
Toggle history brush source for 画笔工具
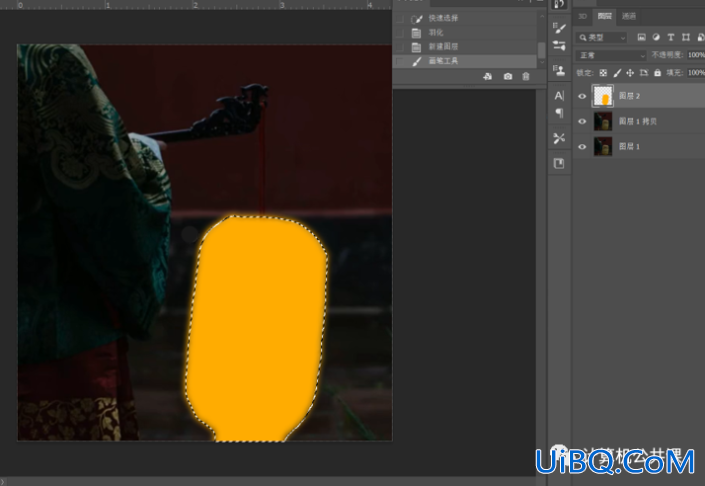pyautogui.click(x=399, y=61)
